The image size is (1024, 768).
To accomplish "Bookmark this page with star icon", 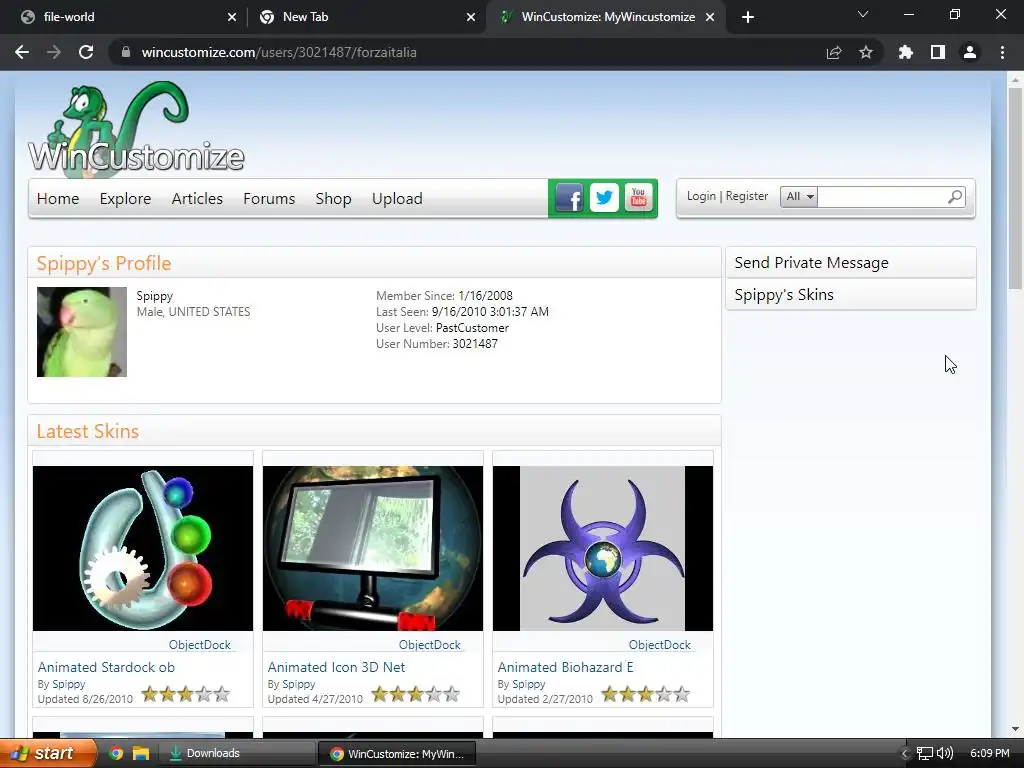I will pos(866,52).
